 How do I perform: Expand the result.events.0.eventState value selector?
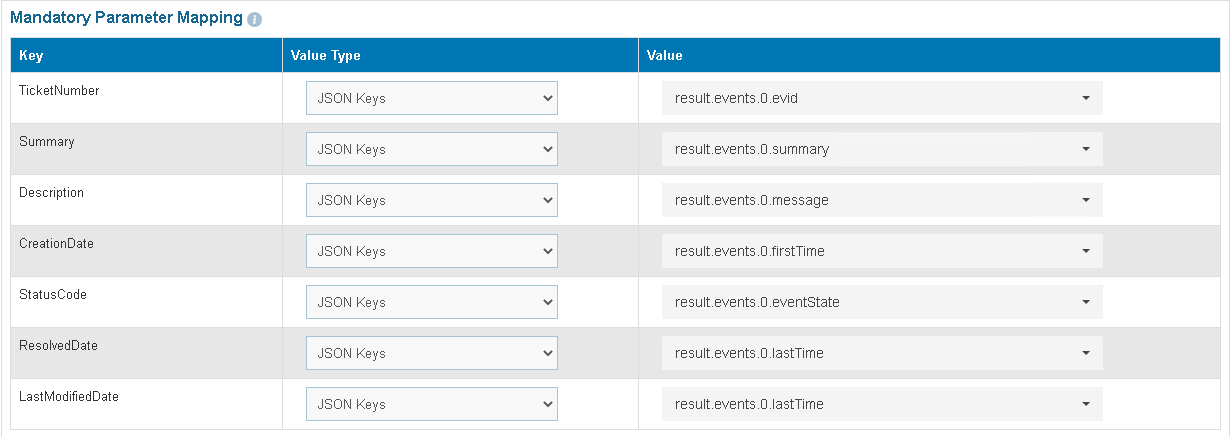(x=882, y=302)
